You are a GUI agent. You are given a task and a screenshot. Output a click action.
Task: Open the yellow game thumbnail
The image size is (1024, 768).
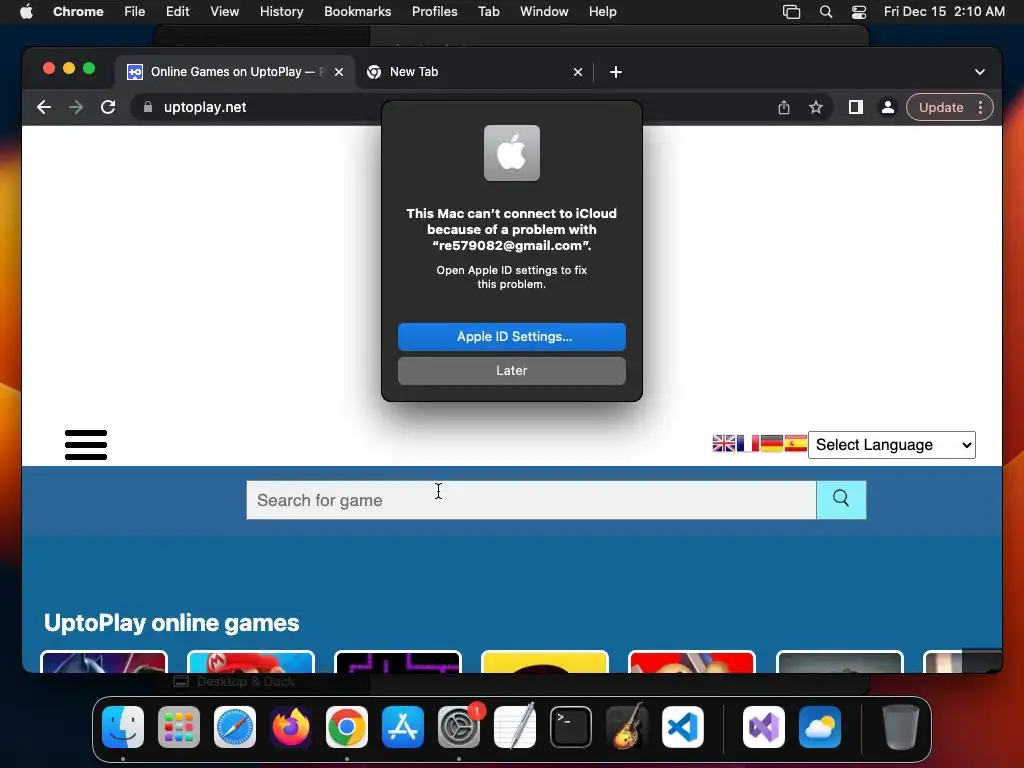coord(545,661)
